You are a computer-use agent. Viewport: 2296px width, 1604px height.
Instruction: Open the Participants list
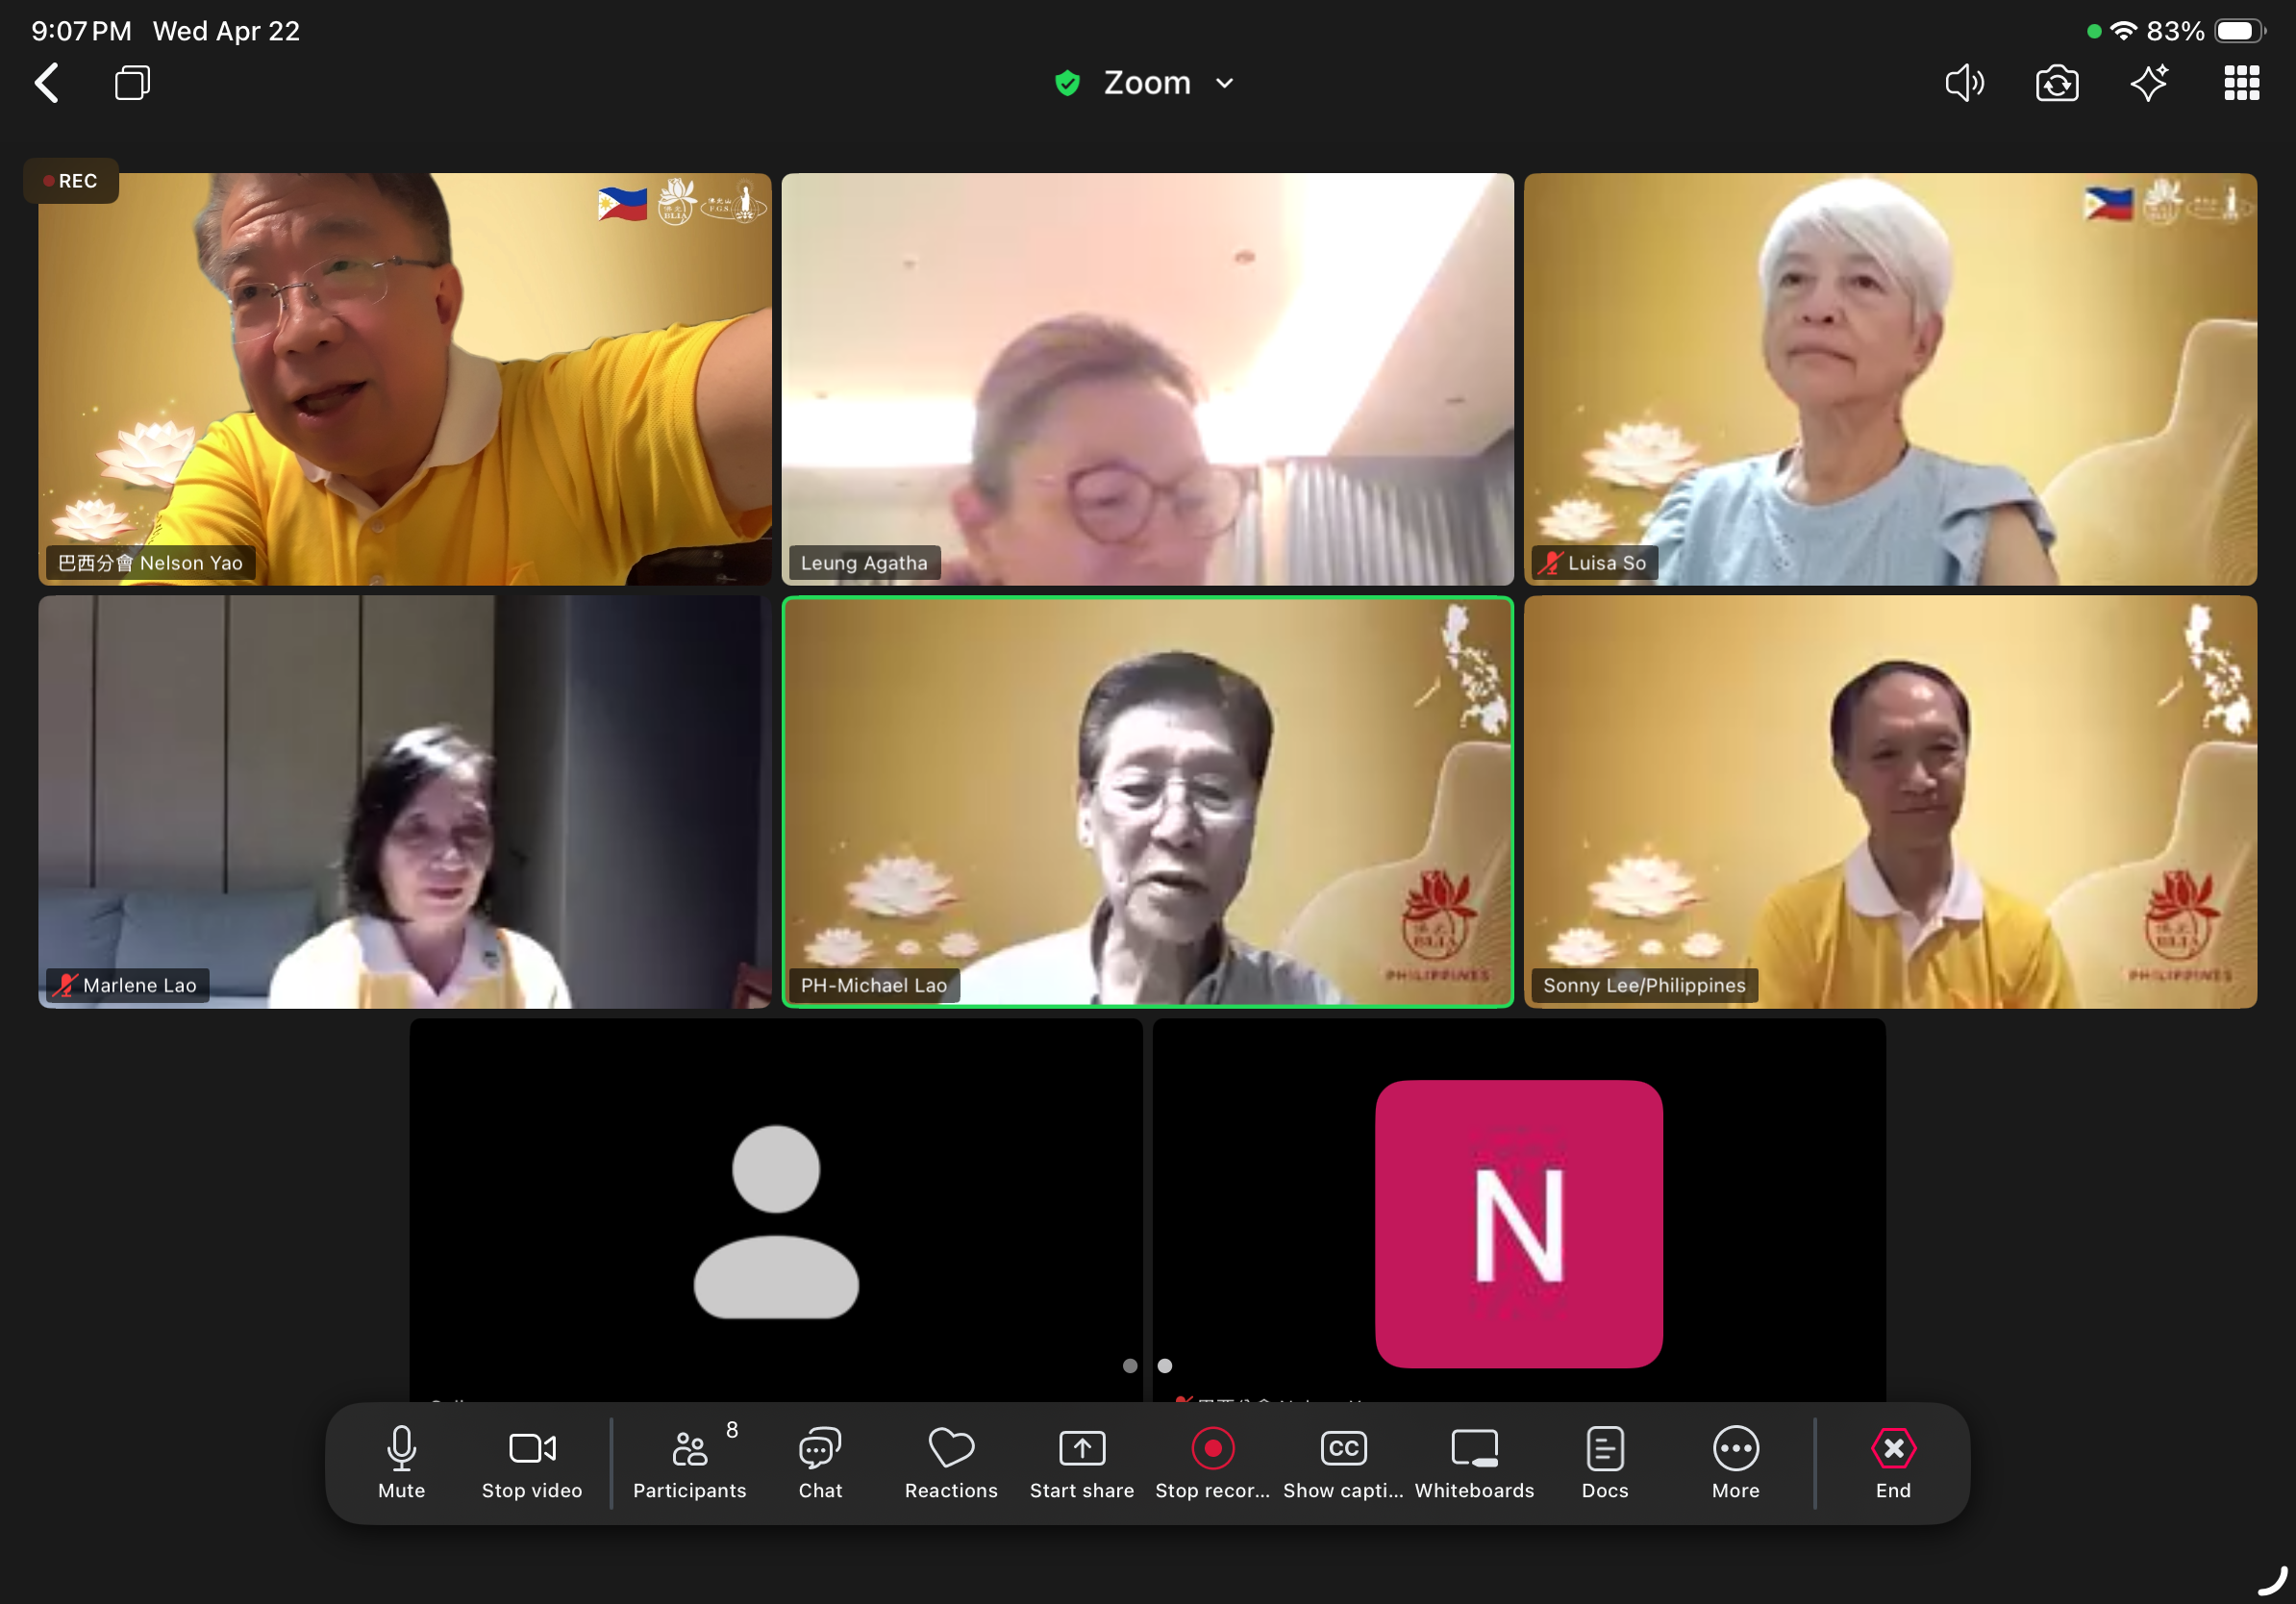[x=689, y=1461]
